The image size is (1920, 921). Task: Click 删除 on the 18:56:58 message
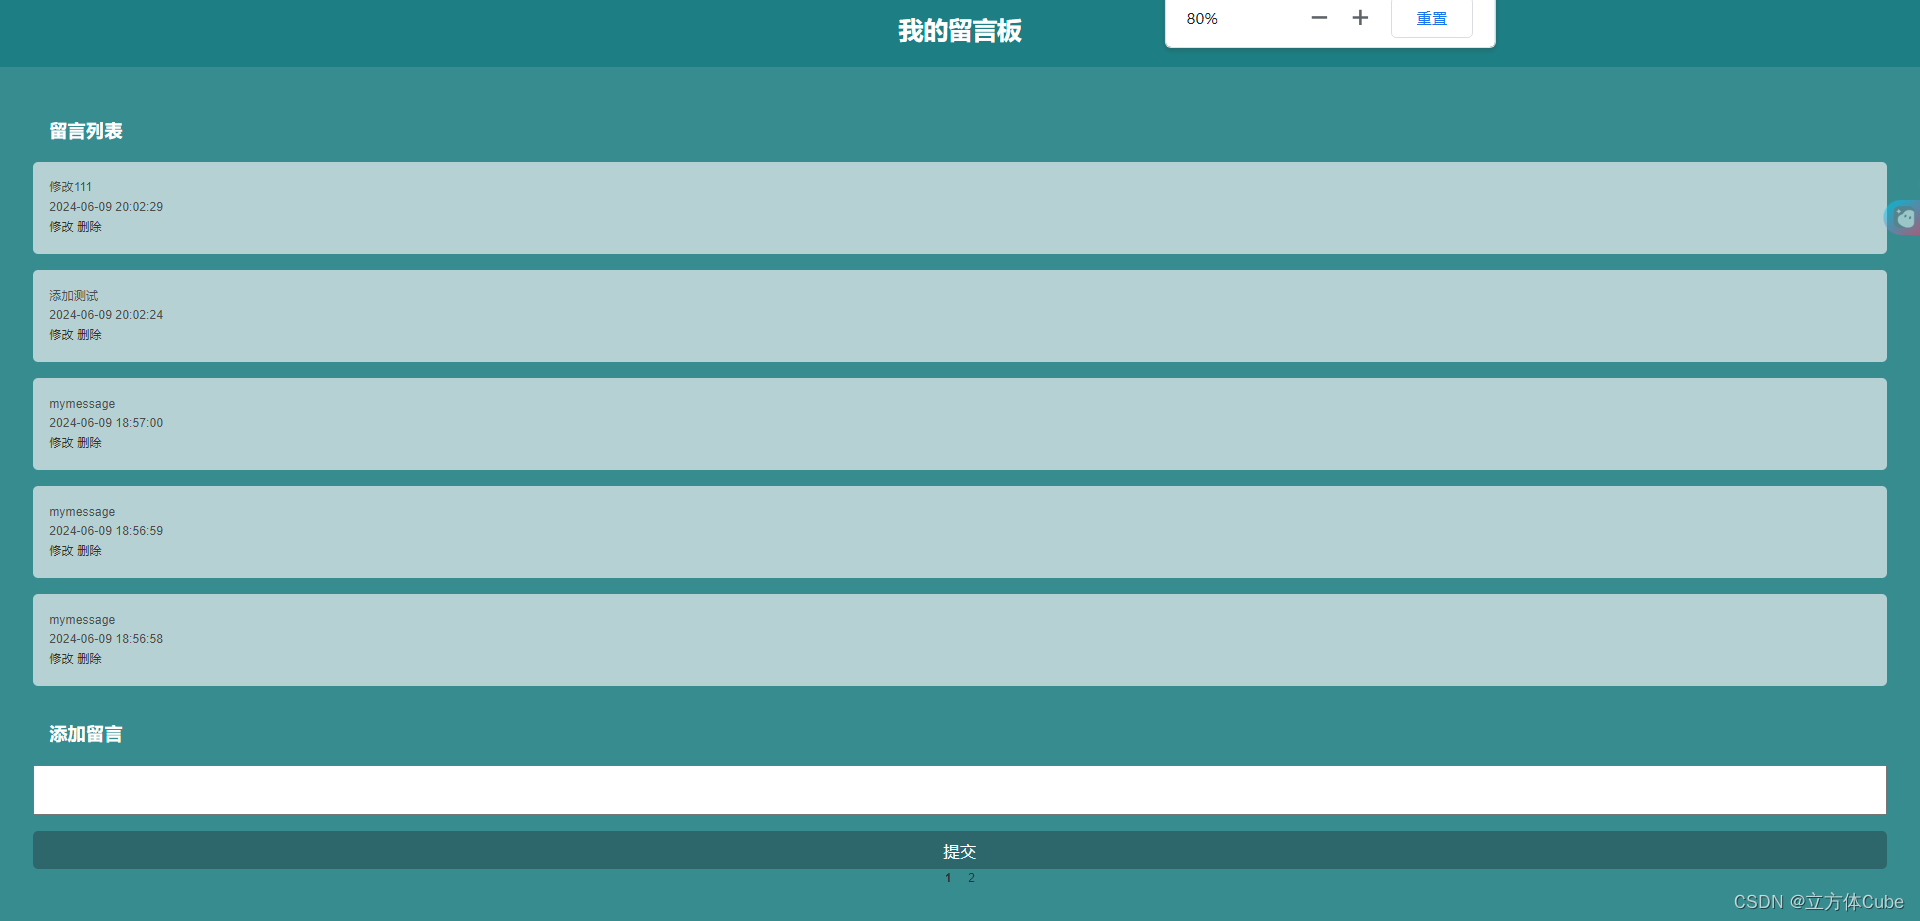(x=89, y=659)
